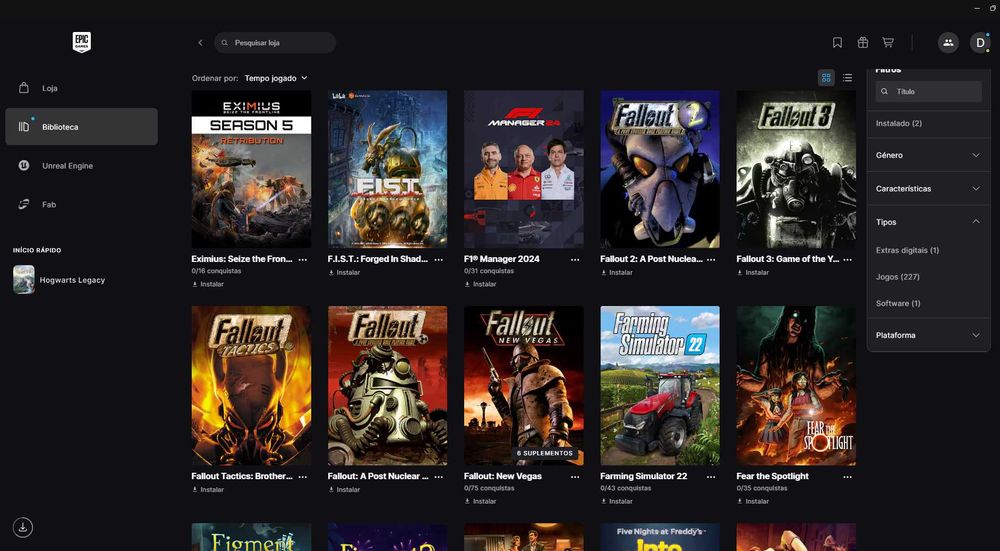Install Fallout: New Vegas
Image resolution: width=1000 pixels, height=551 pixels.
tap(480, 501)
